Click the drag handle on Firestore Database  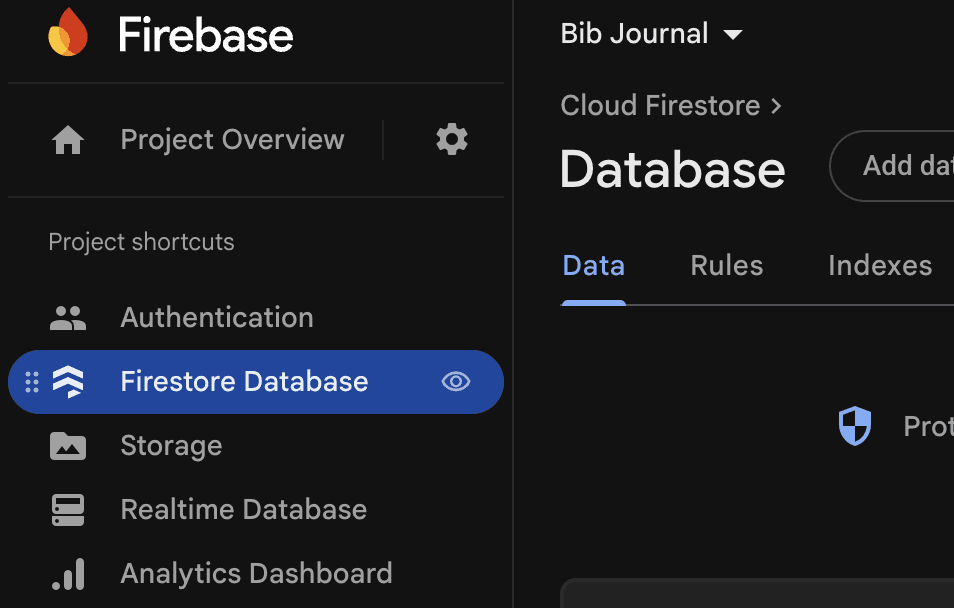(32, 382)
